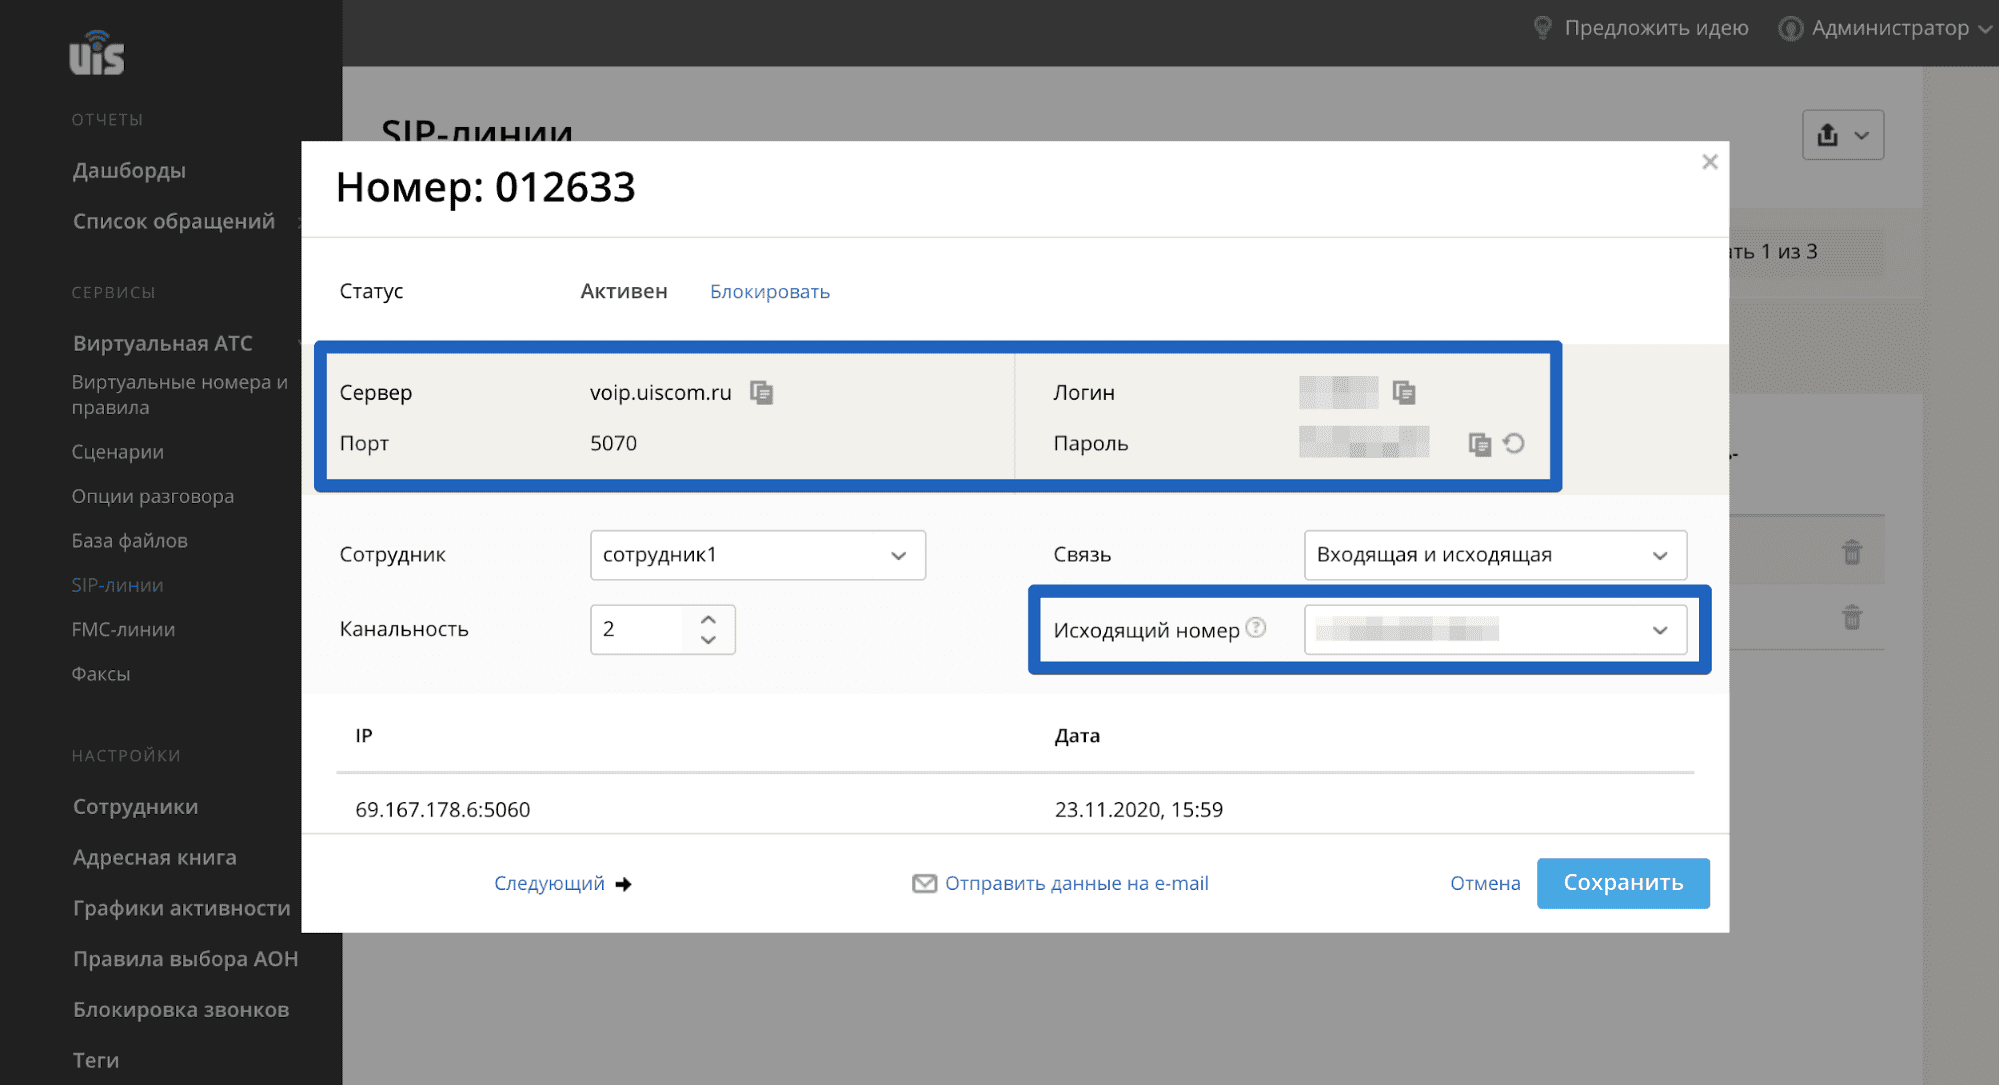The image size is (1999, 1086).
Task: Open Сценарии in the sidebar menu
Action: pos(118,452)
